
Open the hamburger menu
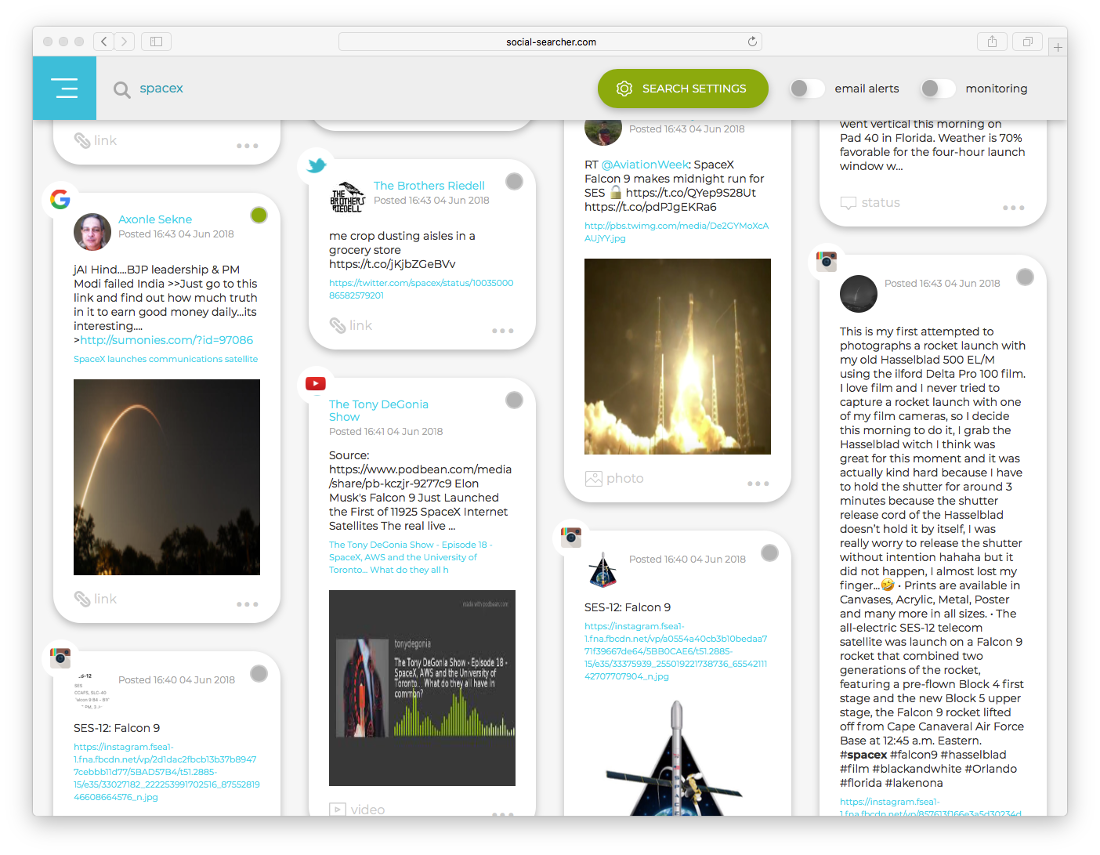pyautogui.click(x=65, y=88)
